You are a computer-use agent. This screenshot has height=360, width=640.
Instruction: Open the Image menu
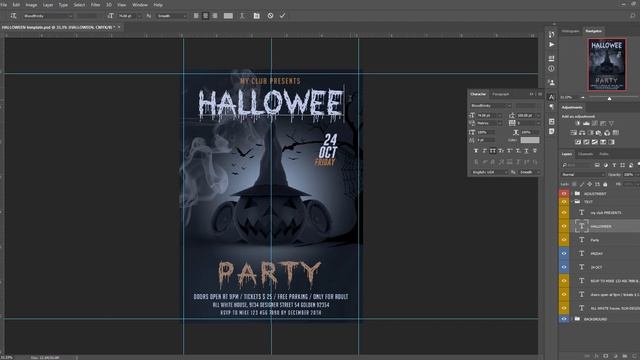(31, 5)
